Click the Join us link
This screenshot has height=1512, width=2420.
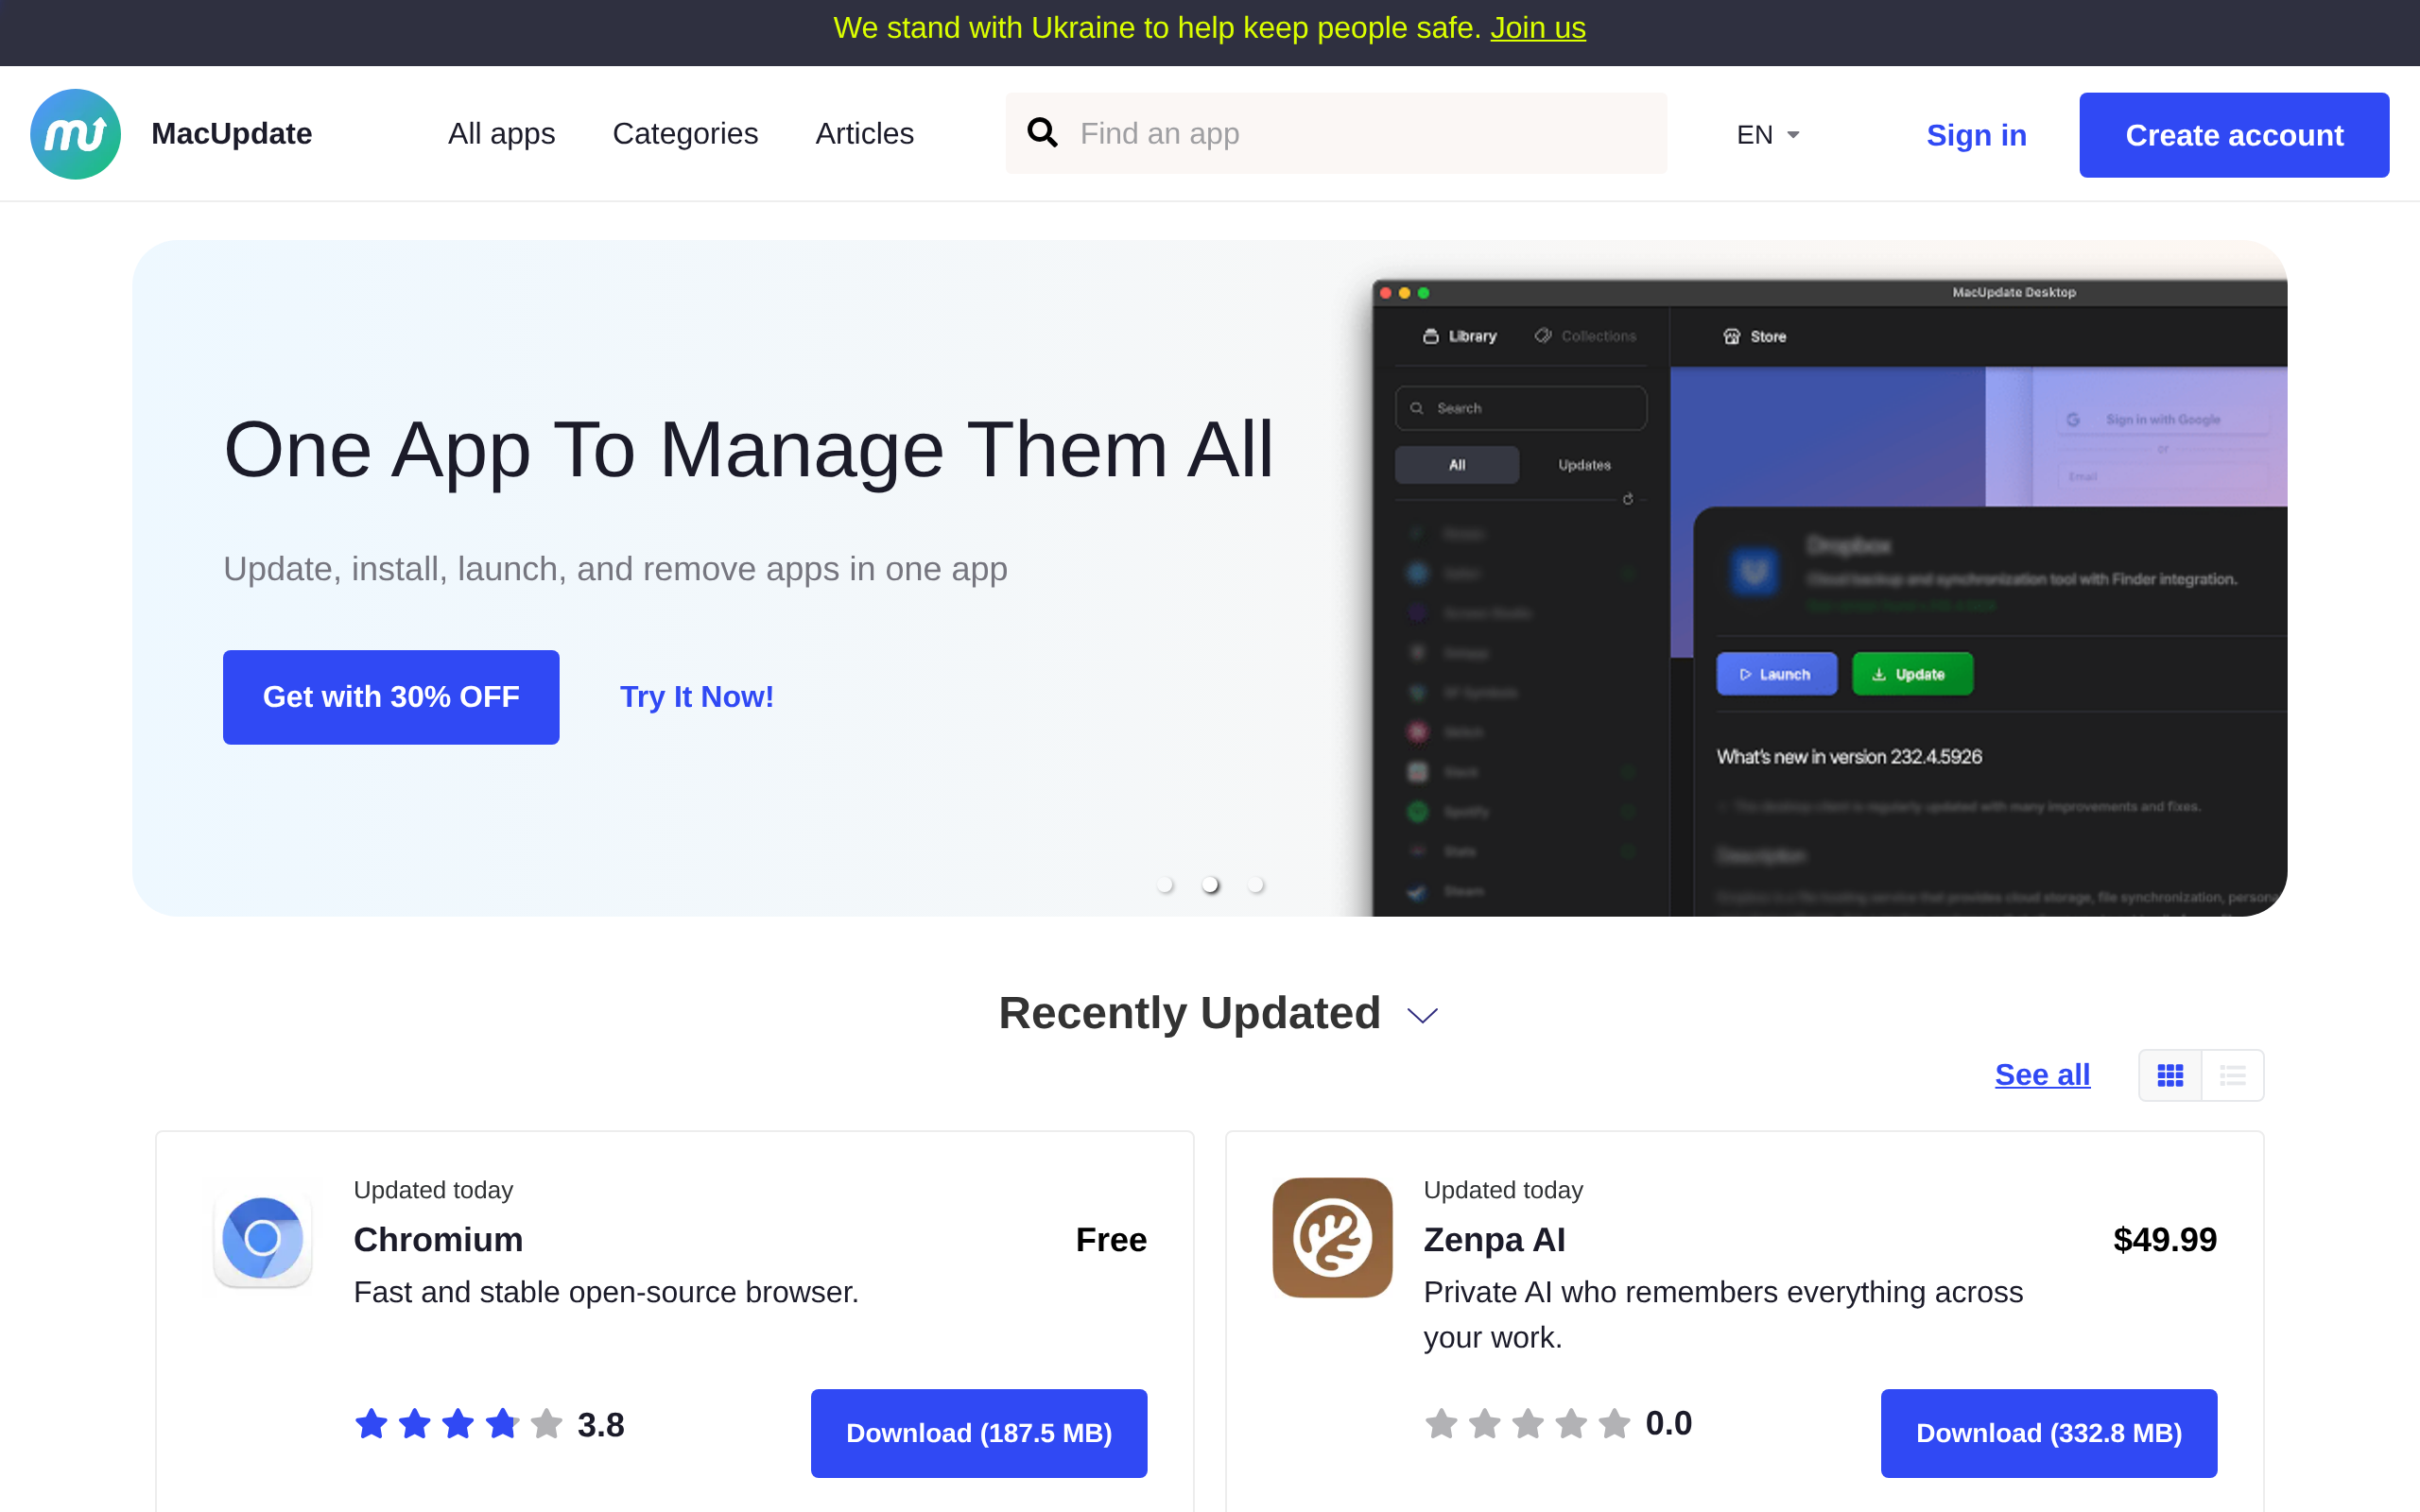point(1537,28)
